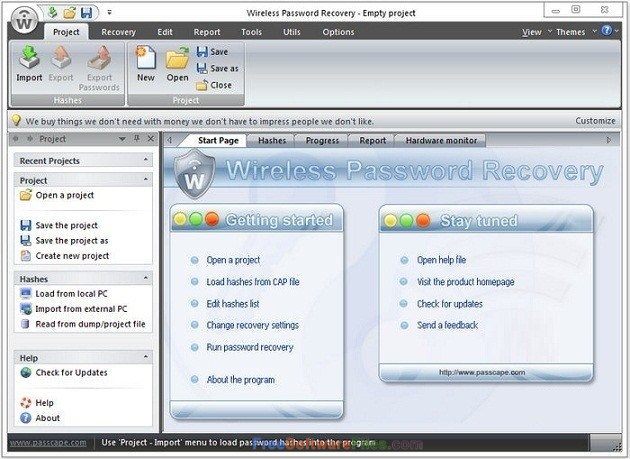630x459 pixels.
Task: Pin the Project side panel
Action: [x=137, y=139]
